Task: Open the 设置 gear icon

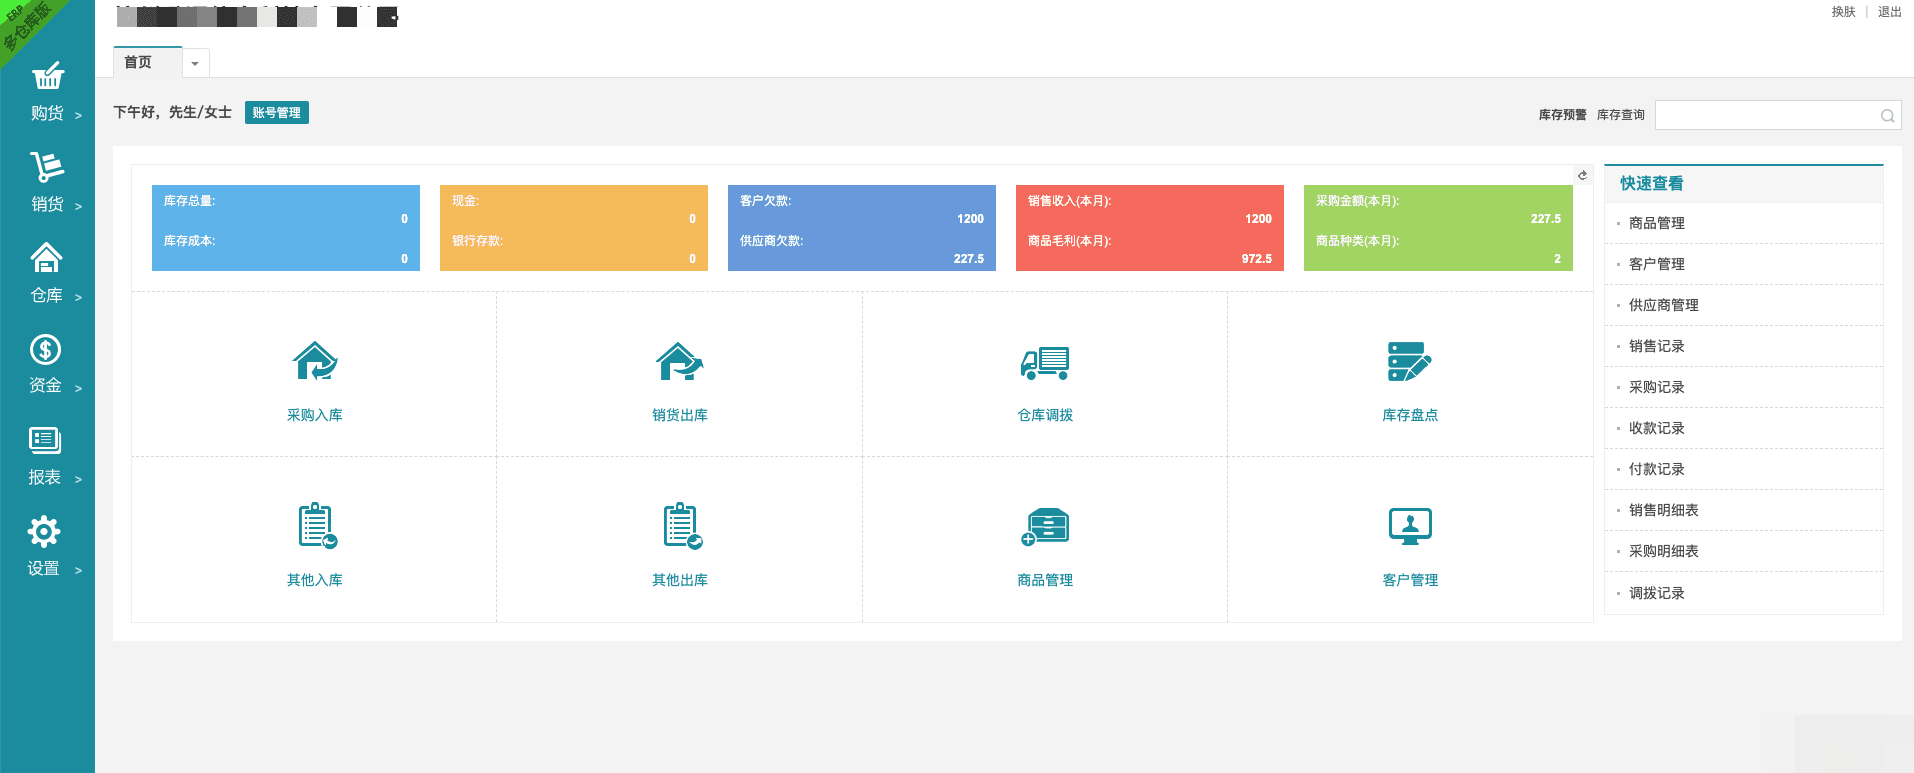Action: coord(44,531)
